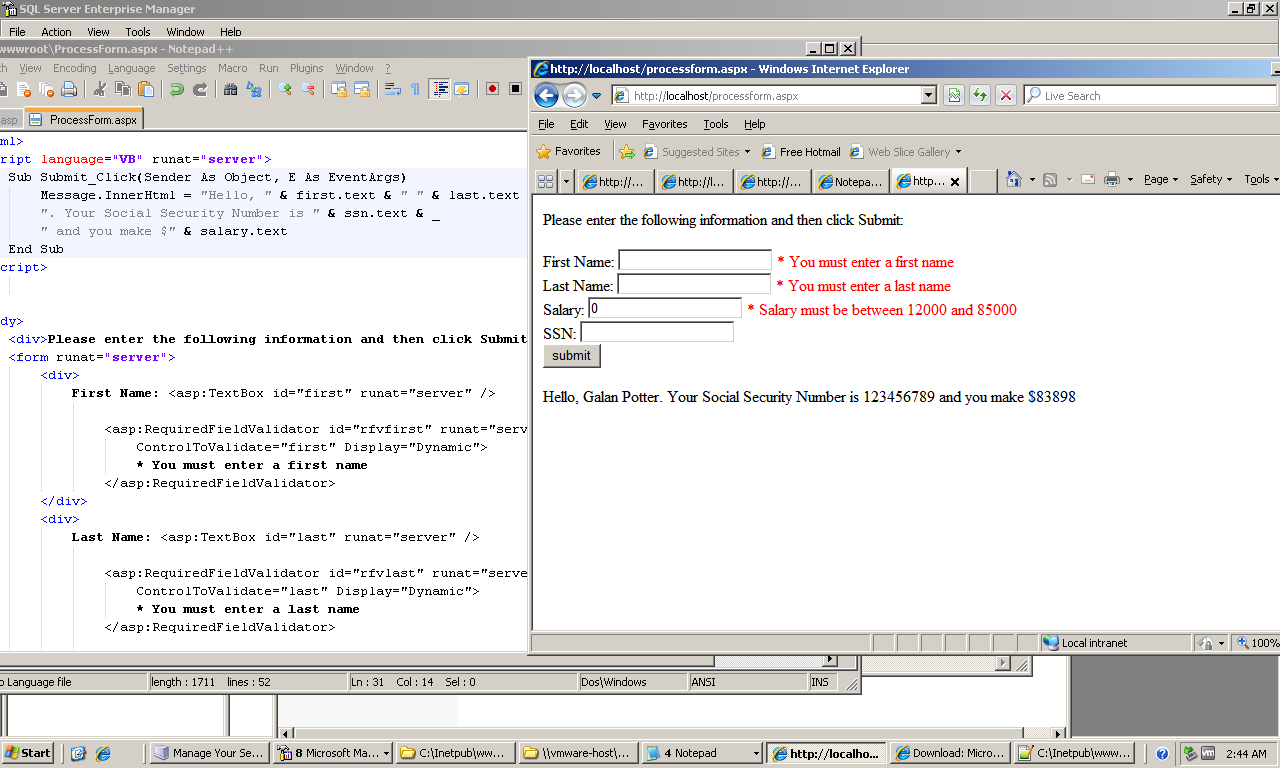The image size is (1280, 768).
Task: Click into the First Name text box
Action: [x=695, y=261]
